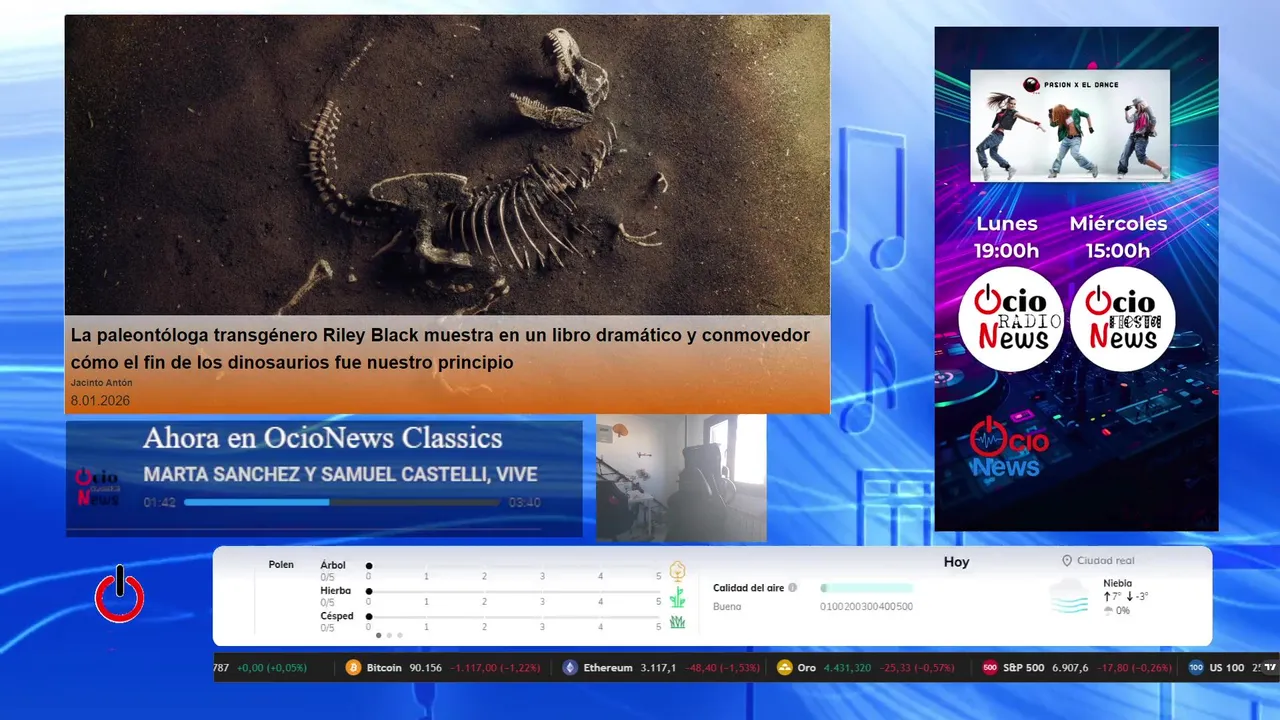Viewport: 1280px width, 720px height.
Task: Click the Miércoles 15:00h schedule text
Action: pos(1118,237)
